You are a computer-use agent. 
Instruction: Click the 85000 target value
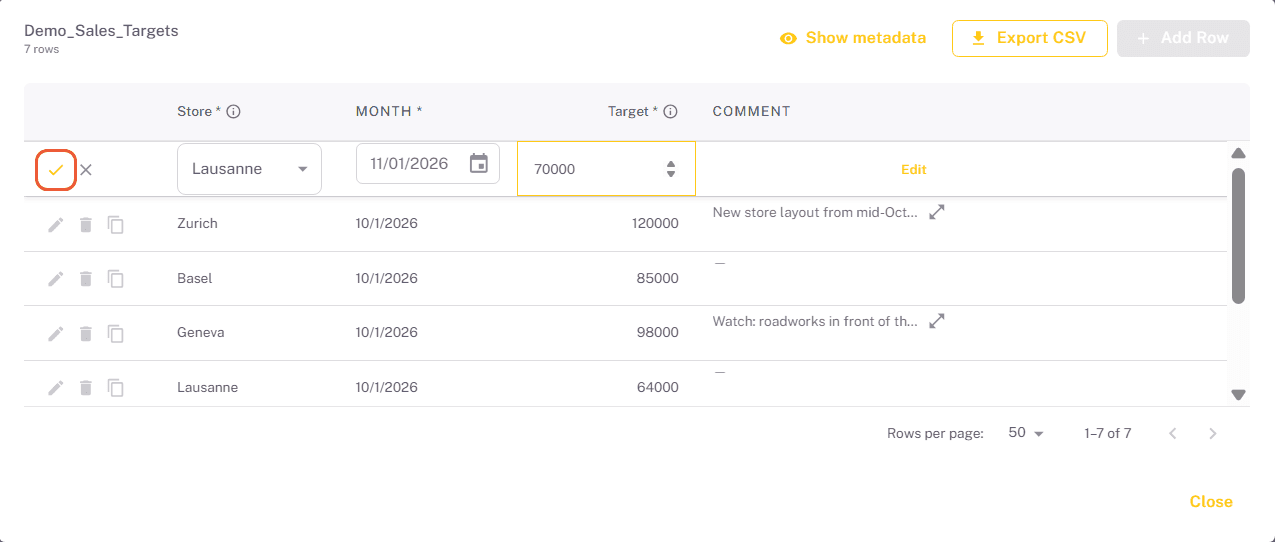(x=657, y=279)
